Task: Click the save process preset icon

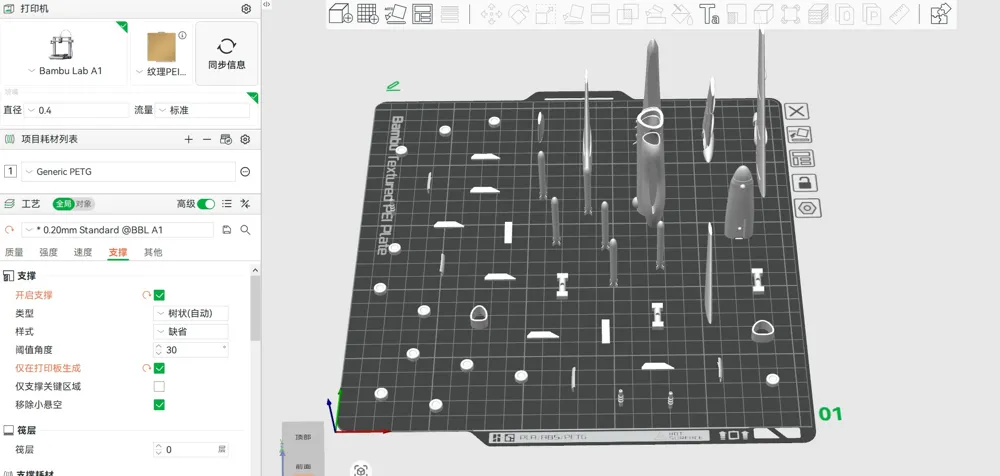Action: (226, 230)
